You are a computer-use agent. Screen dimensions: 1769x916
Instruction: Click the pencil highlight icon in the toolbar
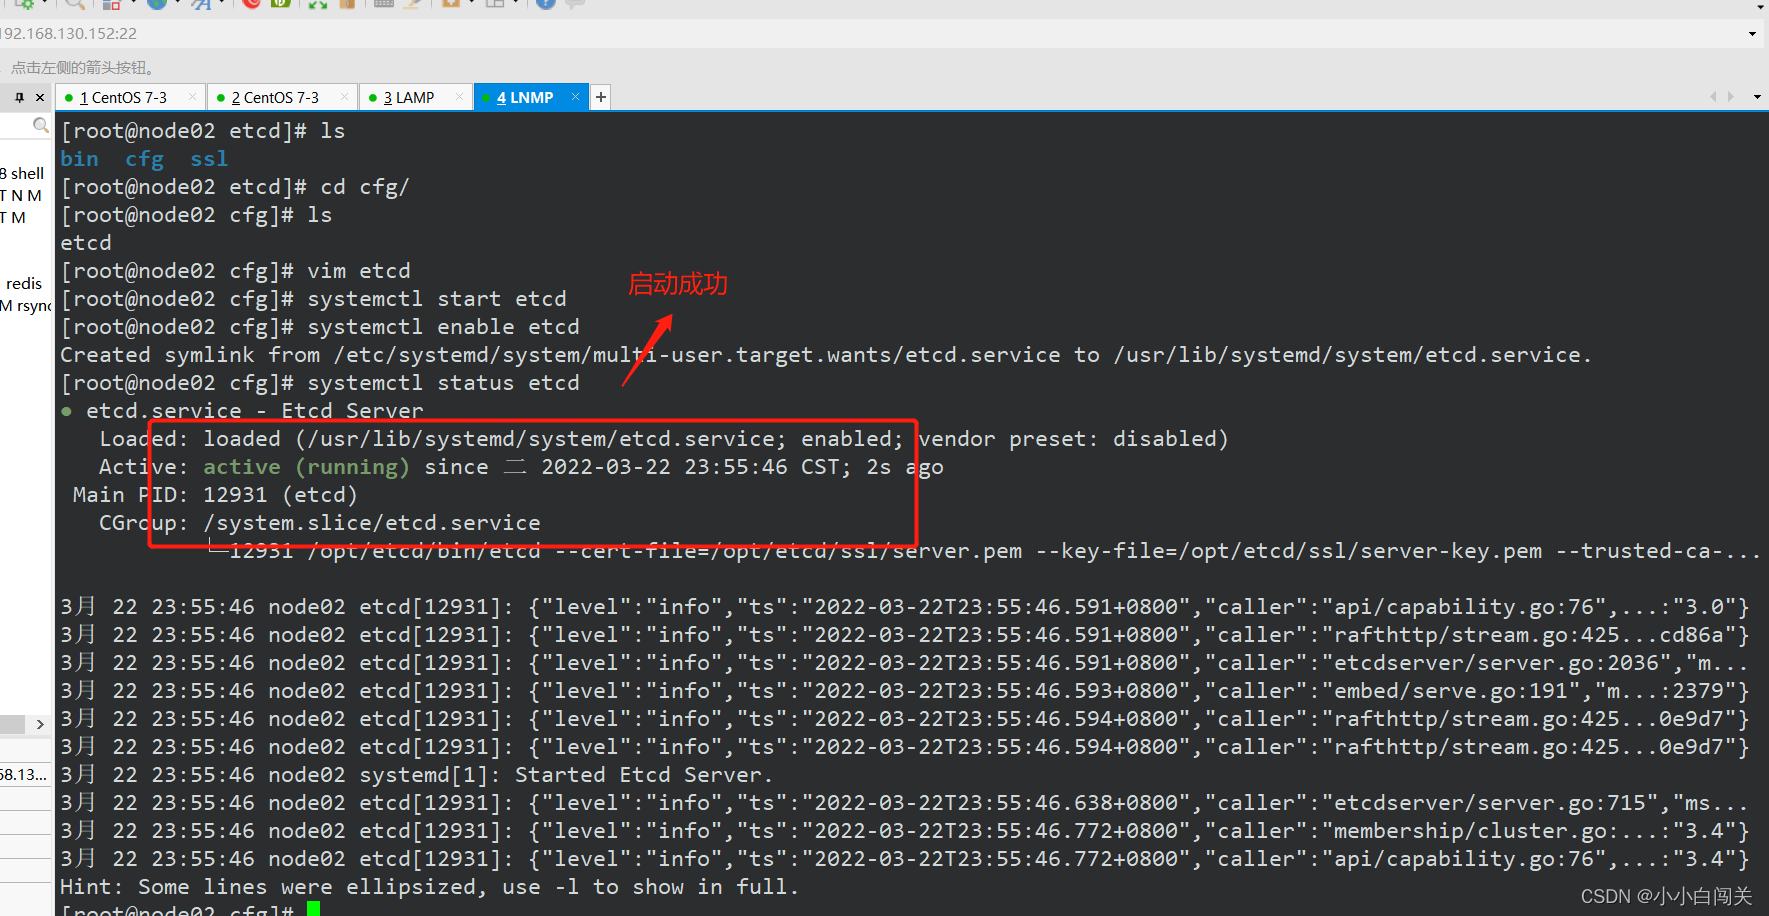pyautogui.click(x=413, y=4)
